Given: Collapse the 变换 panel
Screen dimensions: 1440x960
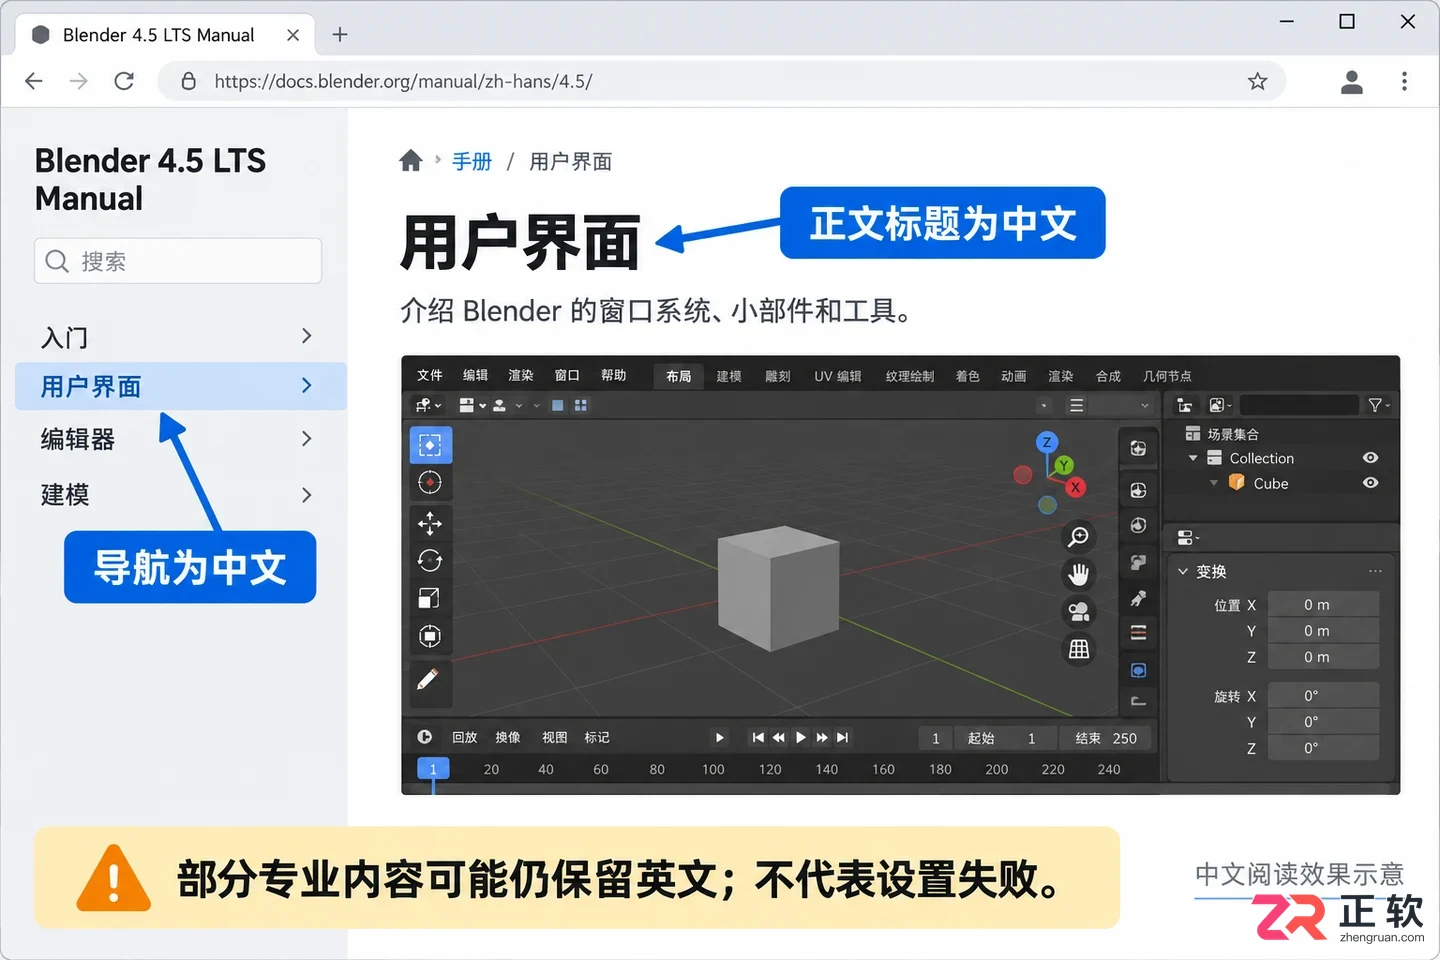Looking at the screenshot, I should tap(1183, 572).
